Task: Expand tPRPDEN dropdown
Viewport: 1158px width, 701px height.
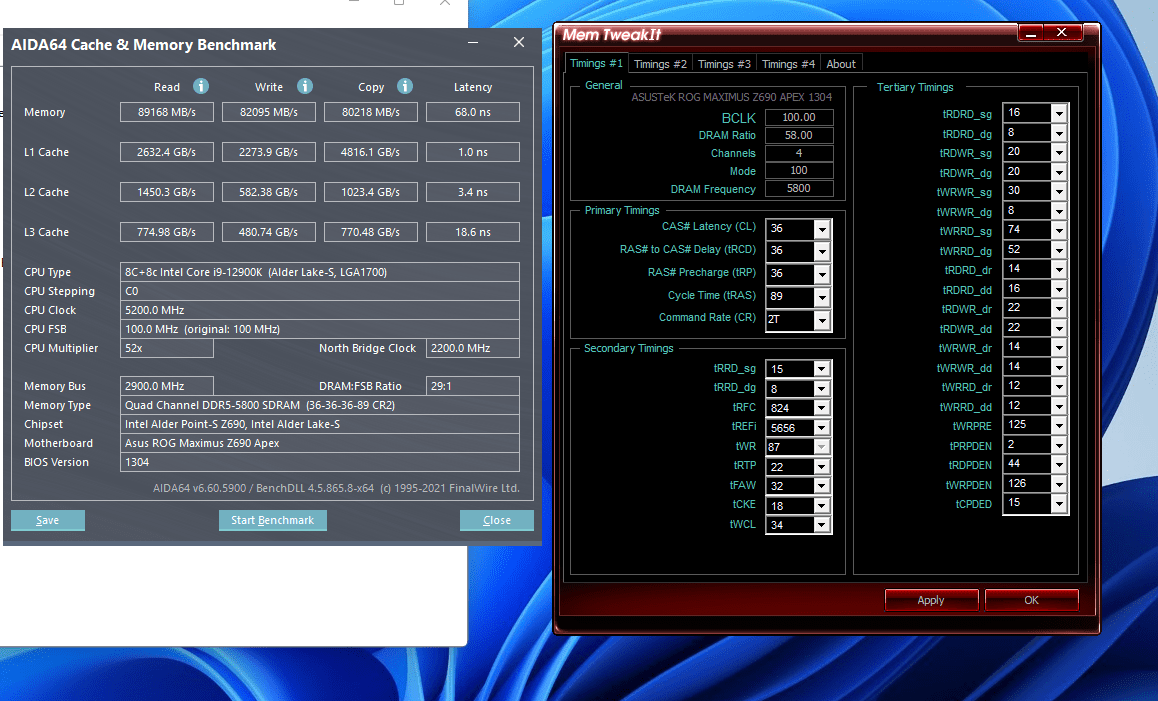Action: pos(1059,445)
